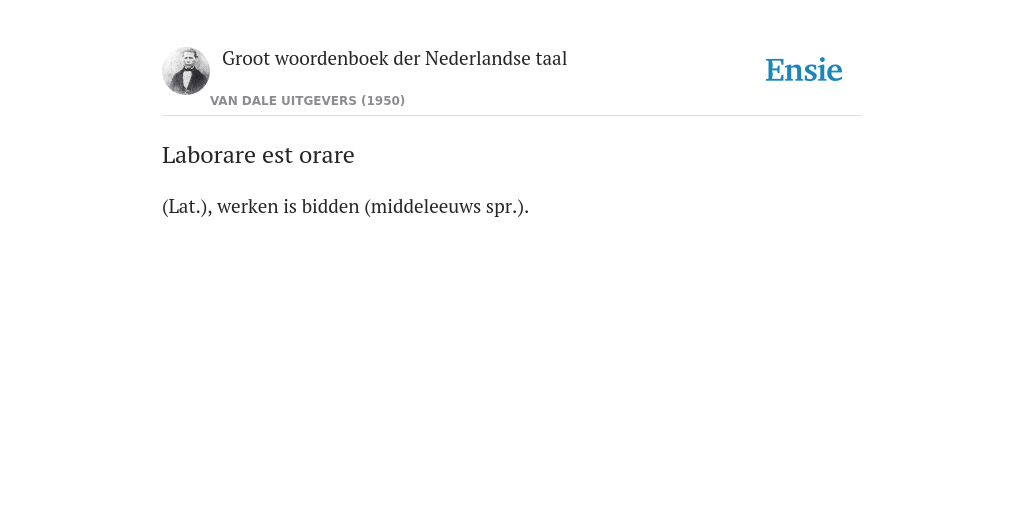Click the Ensie logo
1024x512 pixels.
pyautogui.click(x=804, y=70)
